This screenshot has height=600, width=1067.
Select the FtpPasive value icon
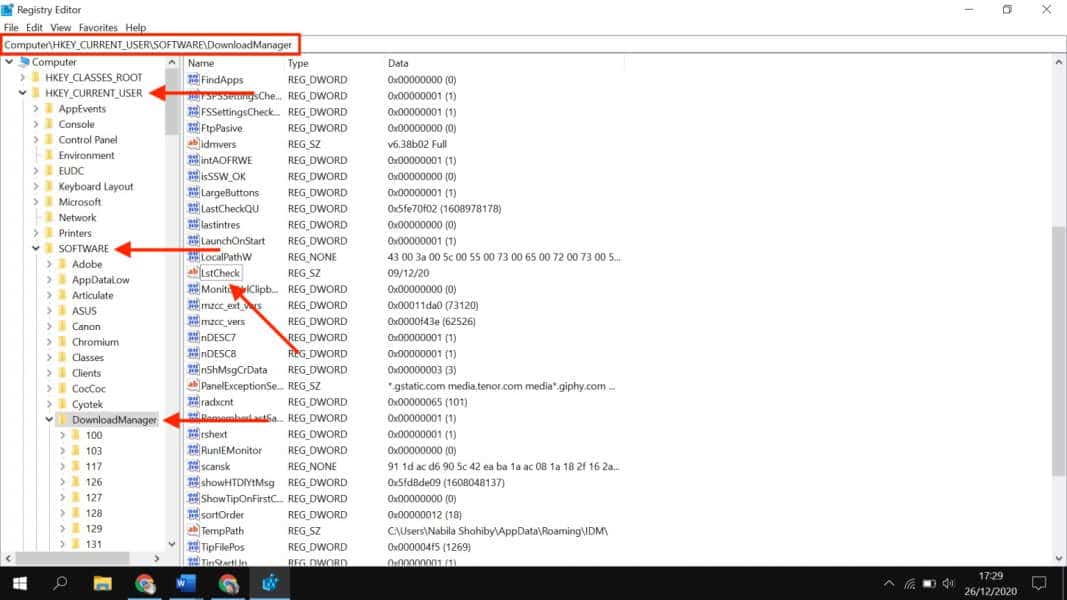pos(193,128)
